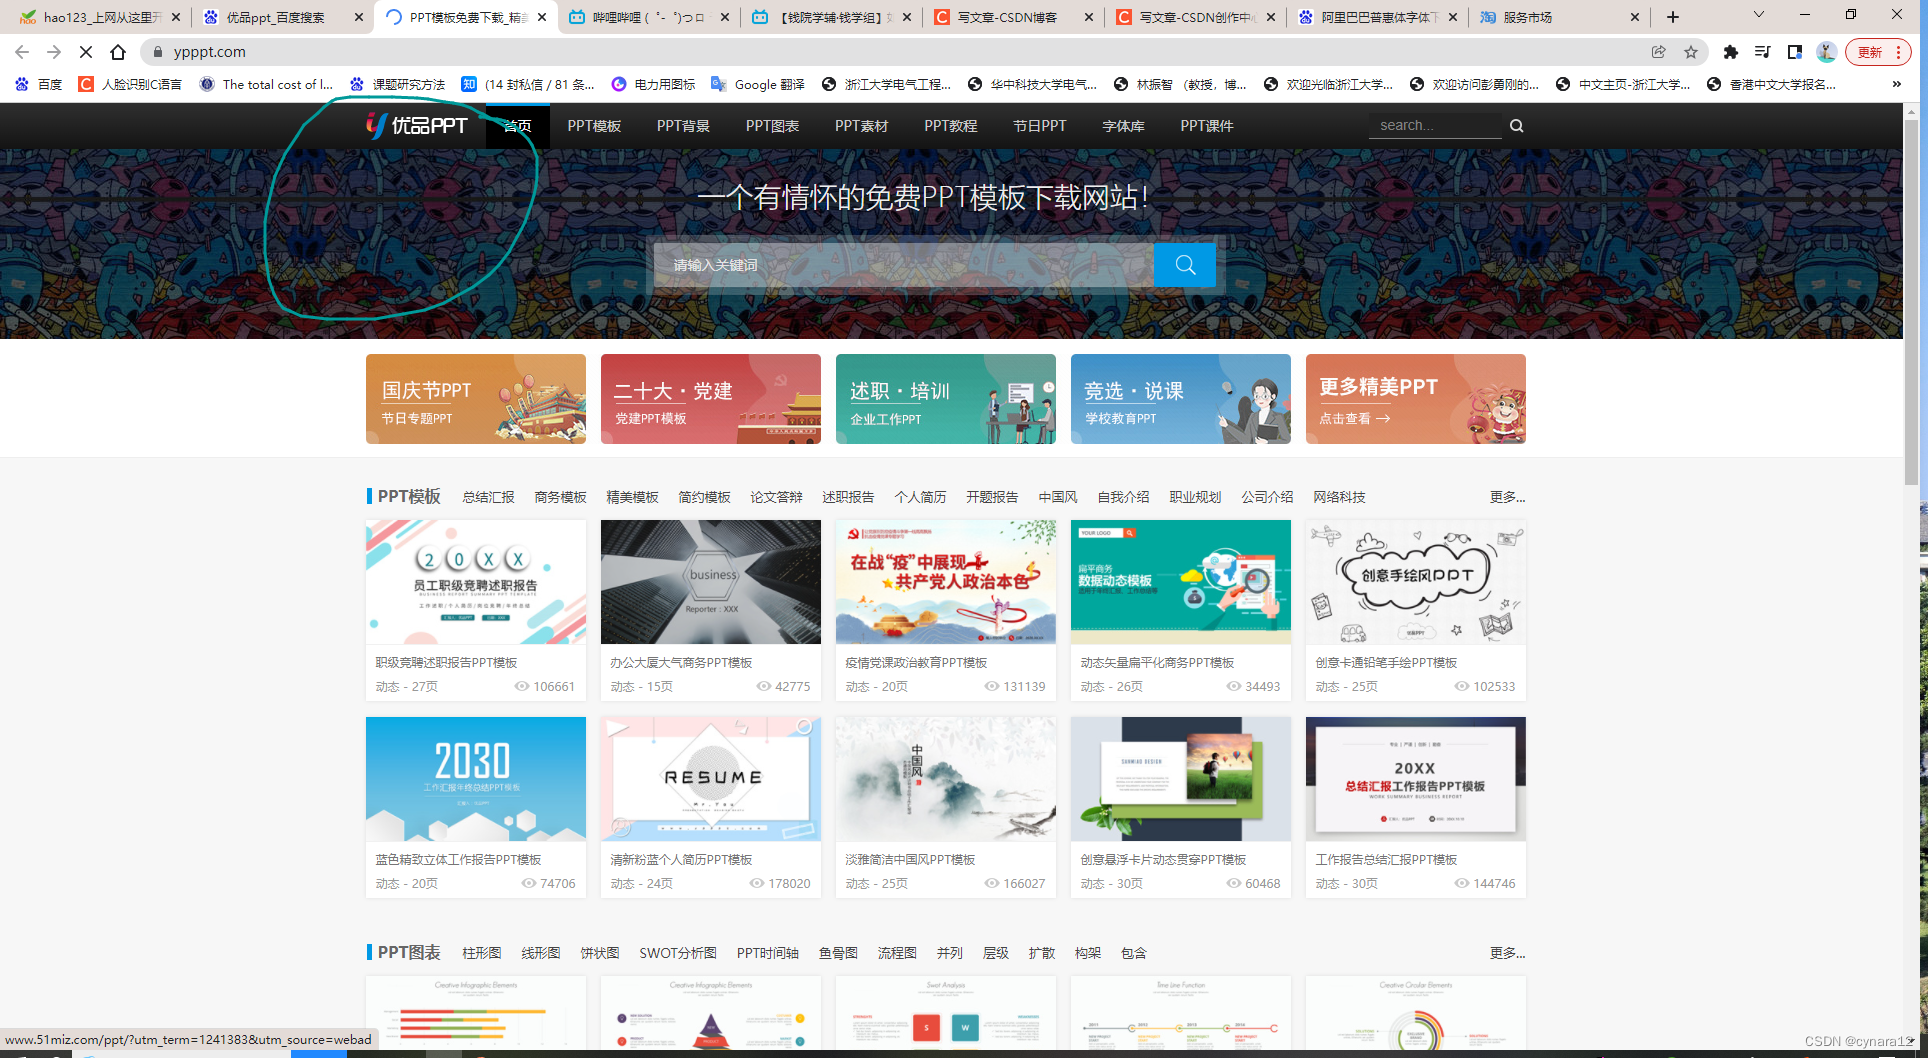1928x1058 pixels.
Task: Open the PPT背景 nav menu
Action: click(x=683, y=126)
